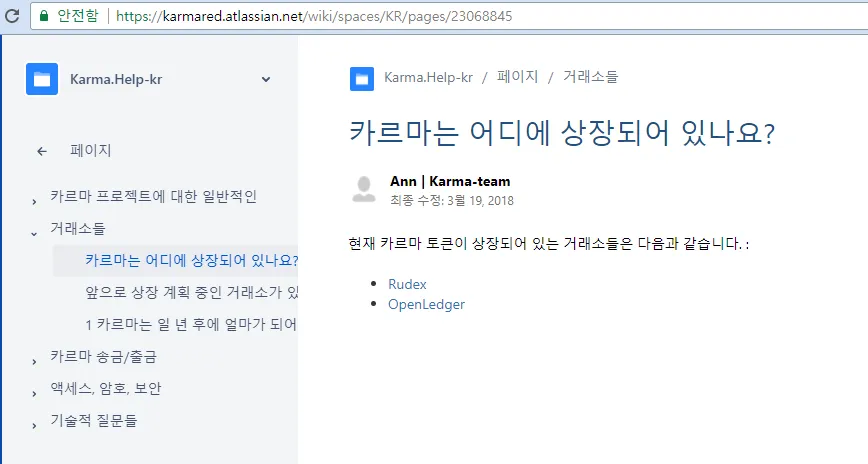Click the 안전함 secure label in address bar
The width and height of the screenshot is (868, 464).
coord(78,16)
